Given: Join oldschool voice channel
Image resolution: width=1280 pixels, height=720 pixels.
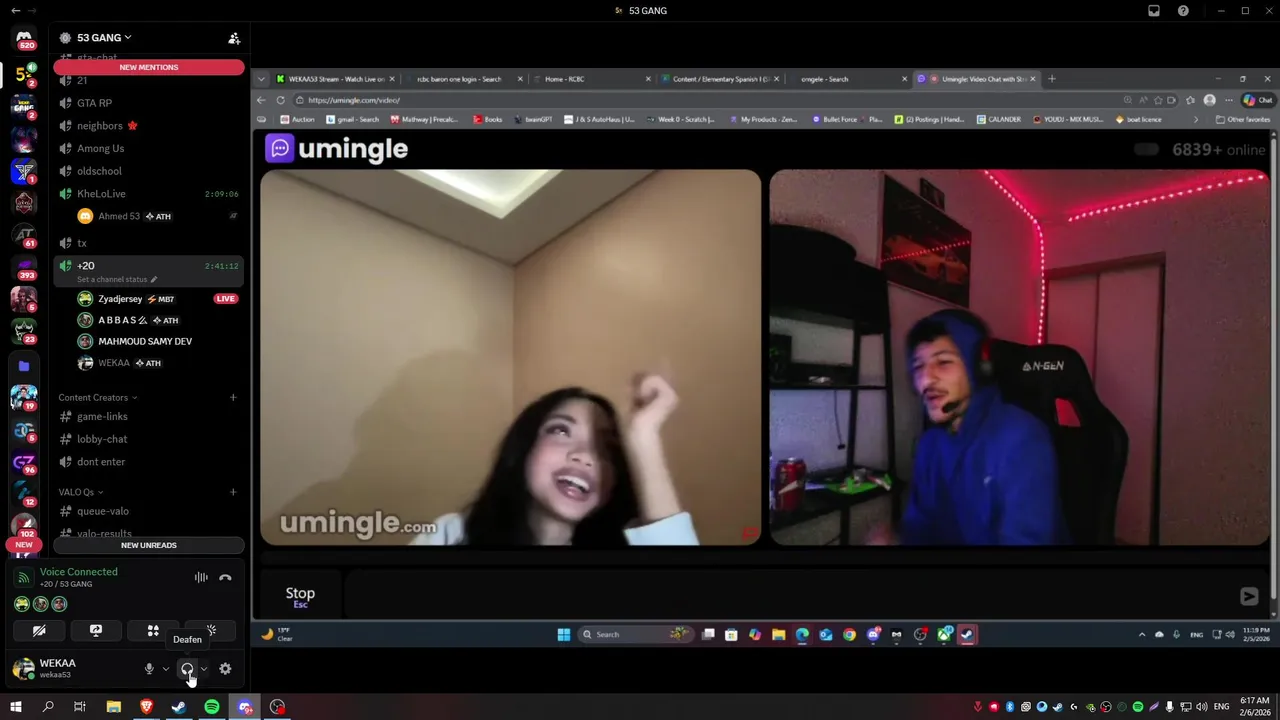Looking at the screenshot, I should tap(149, 171).
